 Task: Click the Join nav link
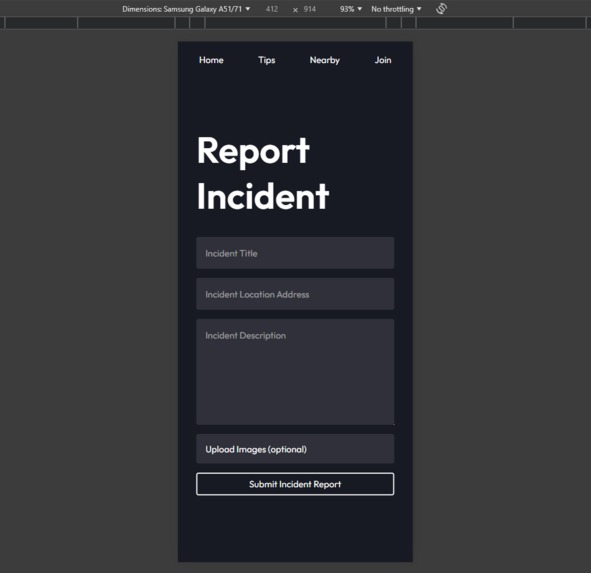click(383, 60)
